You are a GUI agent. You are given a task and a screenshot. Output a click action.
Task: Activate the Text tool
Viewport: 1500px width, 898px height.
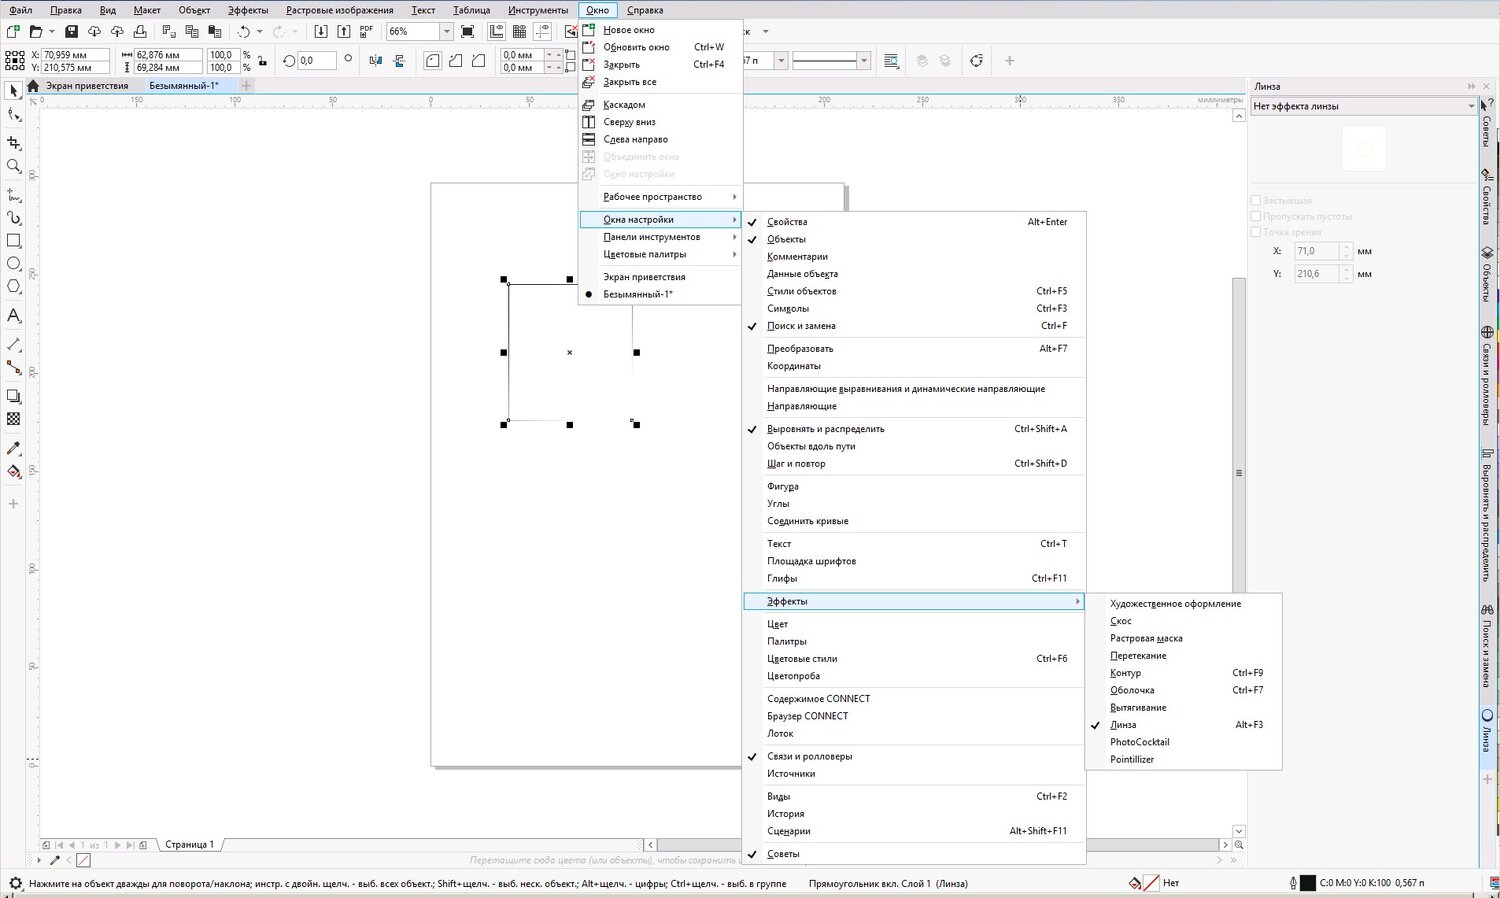[x=14, y=316]
